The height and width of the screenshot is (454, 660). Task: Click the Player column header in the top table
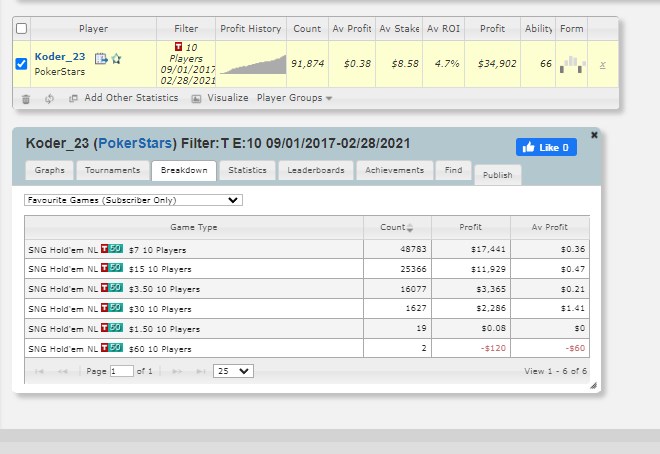pos(93,29)
